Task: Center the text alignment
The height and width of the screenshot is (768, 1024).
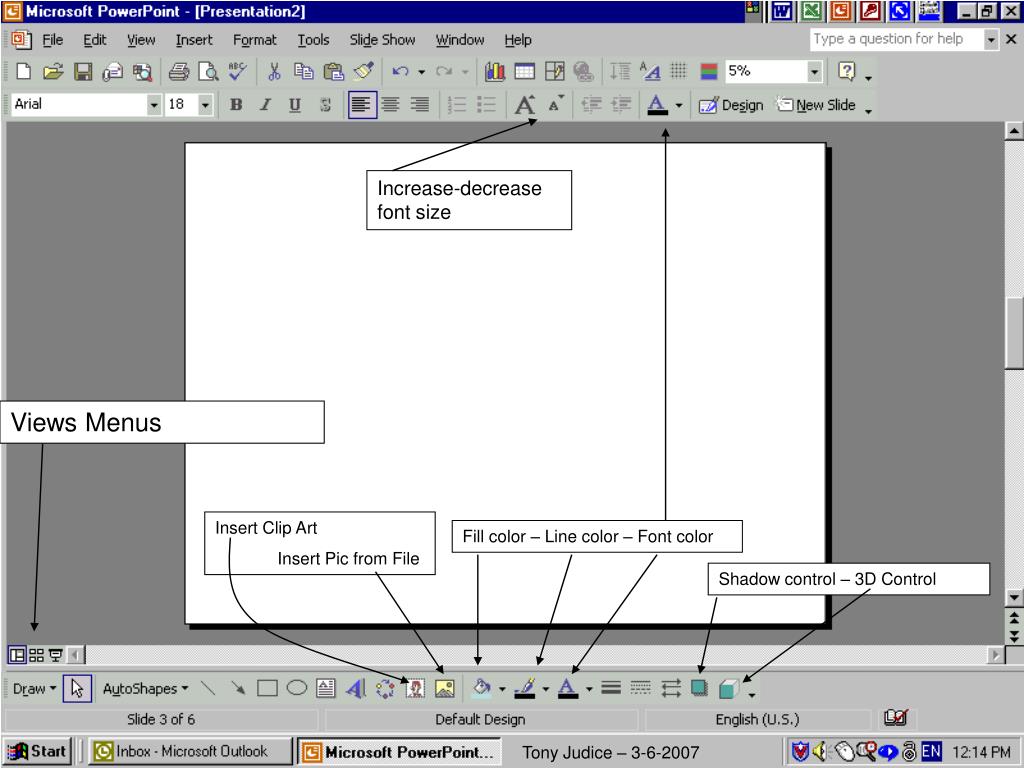Action: pyautogui.click(x=391, y=104)
